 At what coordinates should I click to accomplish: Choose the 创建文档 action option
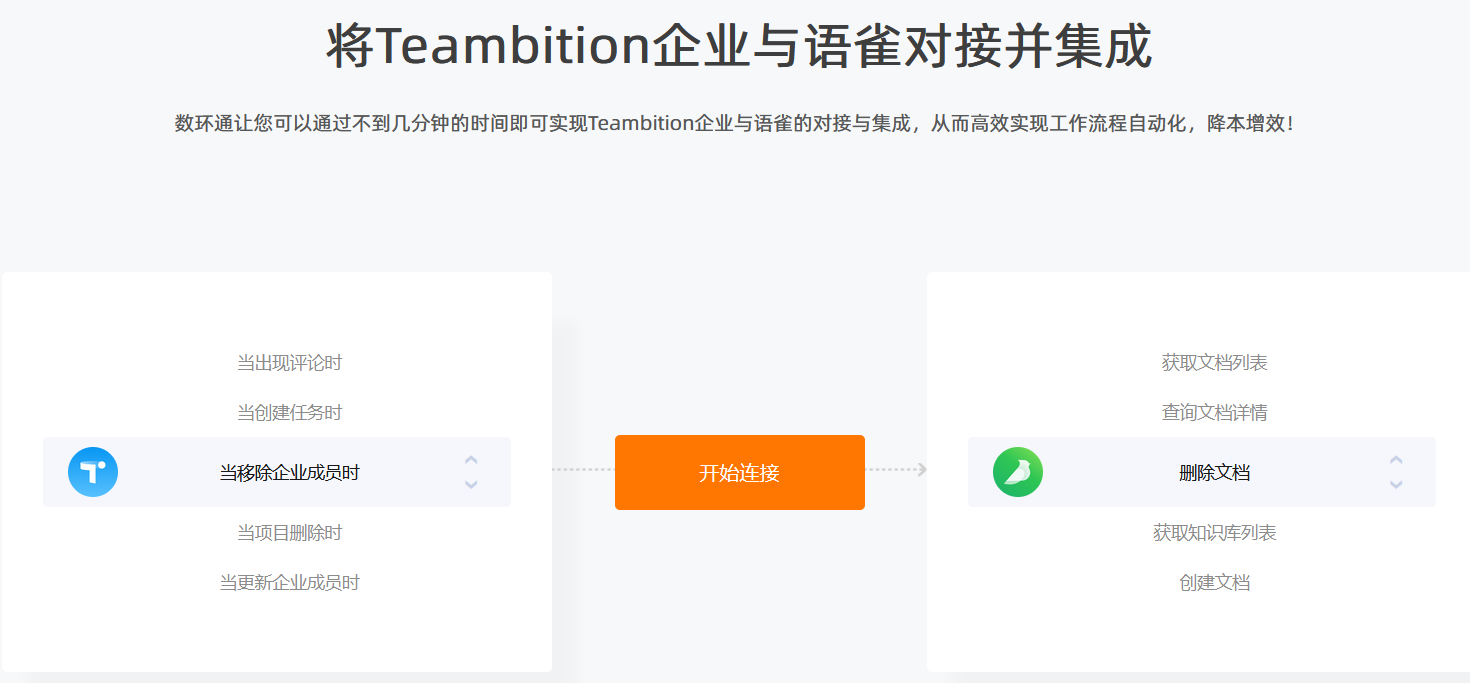click(1214, 583)
